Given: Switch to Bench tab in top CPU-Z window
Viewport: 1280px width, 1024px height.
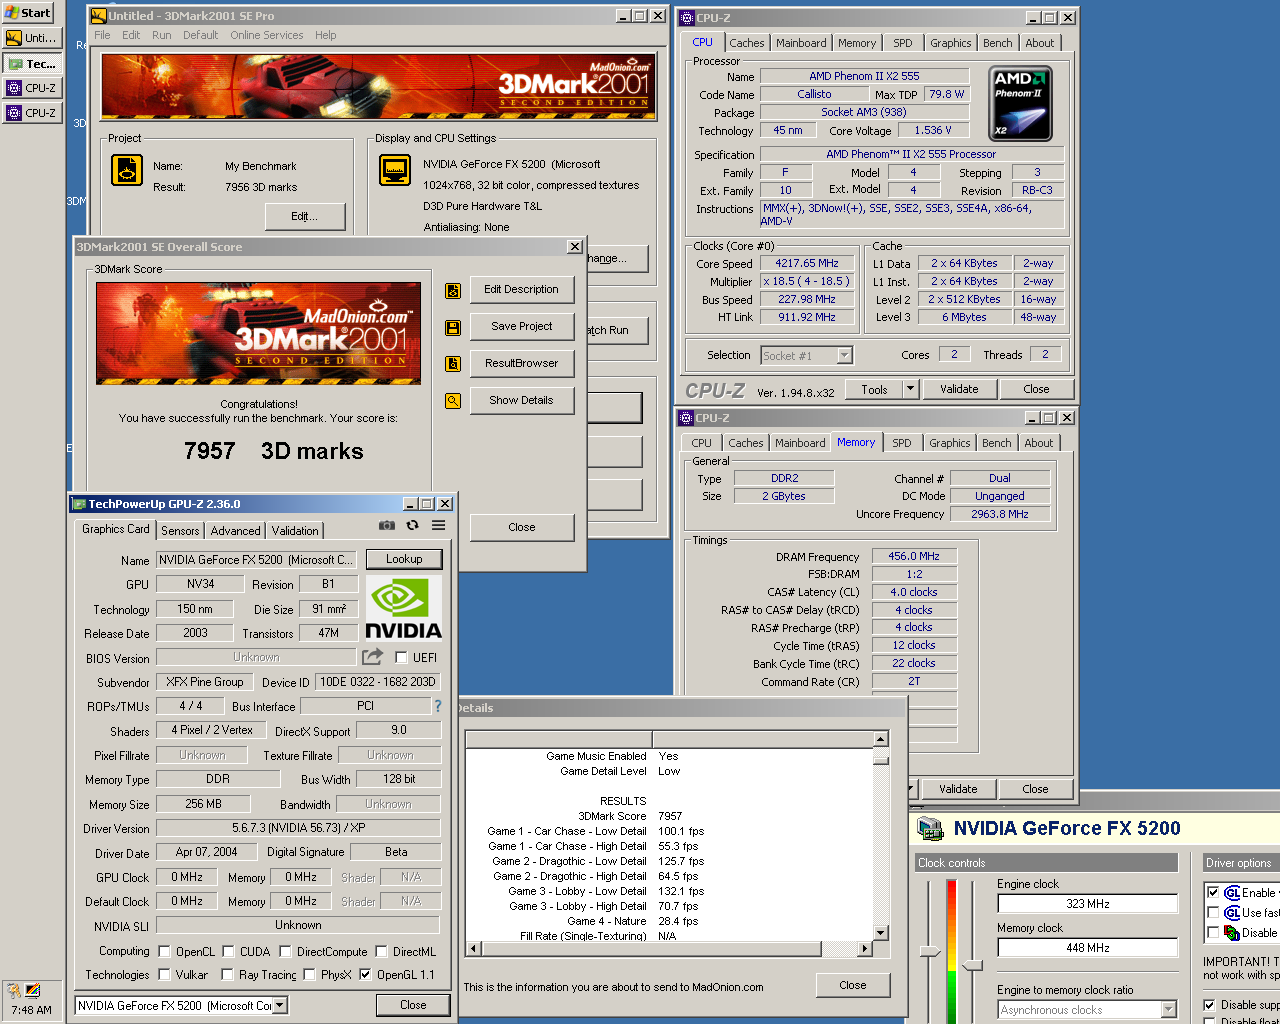Looking at the screenshot, I should [x=997, y=43].
